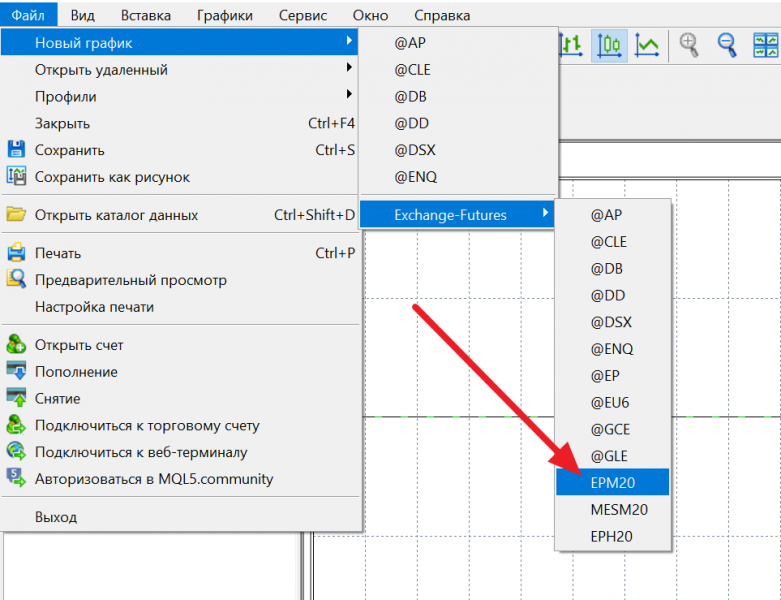Screen dimensions: 781x600
Task: Choose Открыть каталог данных entry
Action: click(179, 215)
